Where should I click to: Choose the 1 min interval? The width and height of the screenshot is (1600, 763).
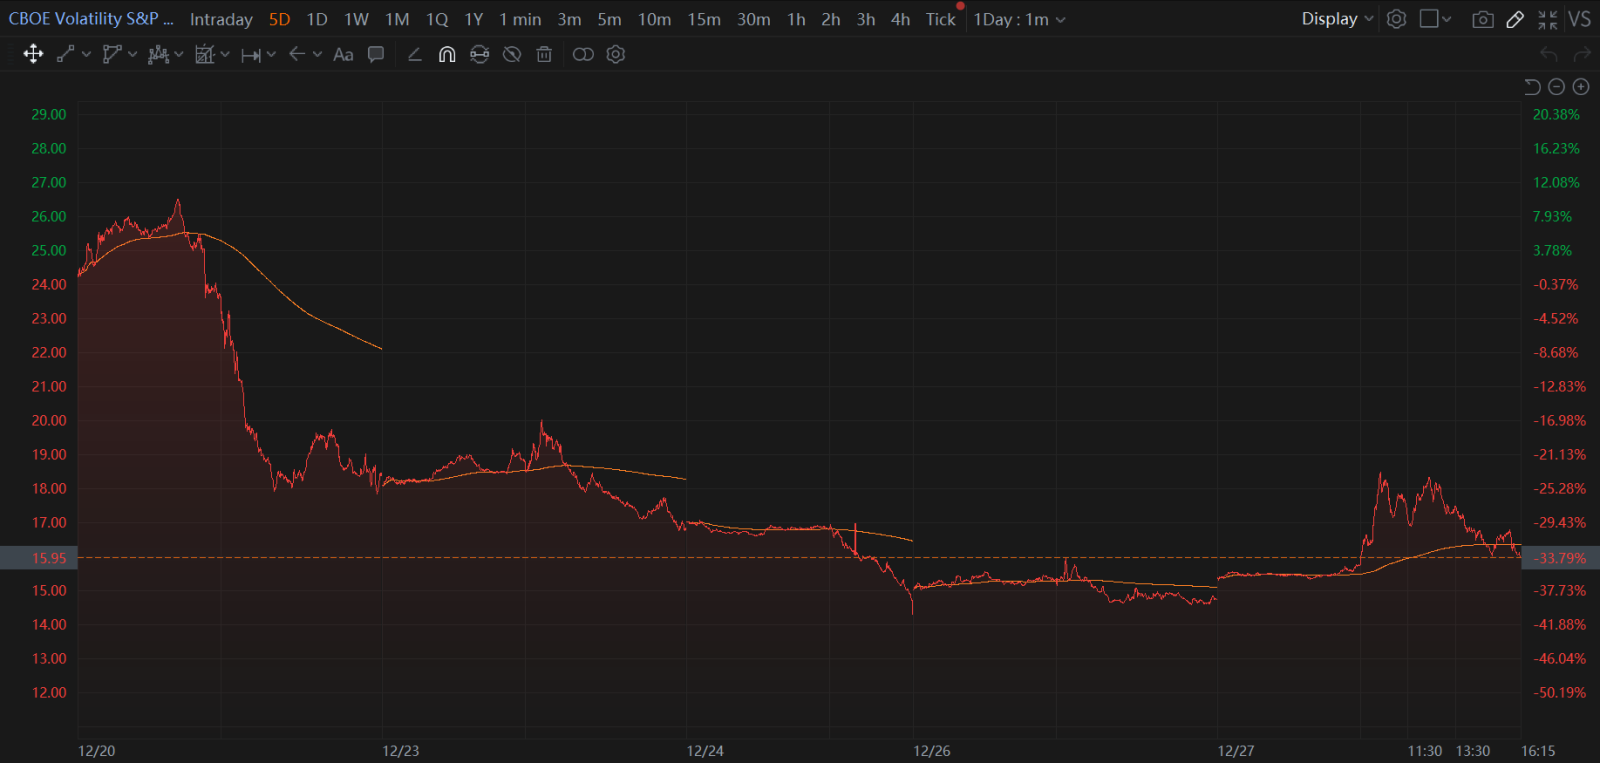point(520,19)
